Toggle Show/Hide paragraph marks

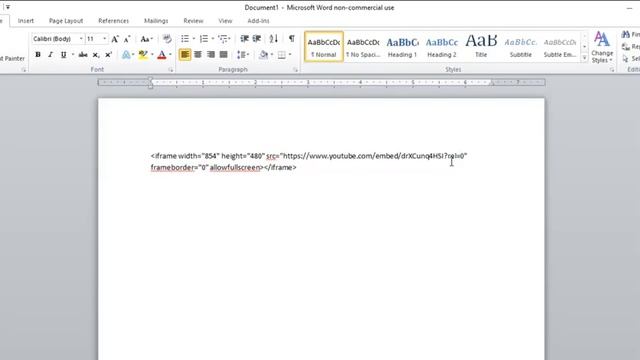291,39
